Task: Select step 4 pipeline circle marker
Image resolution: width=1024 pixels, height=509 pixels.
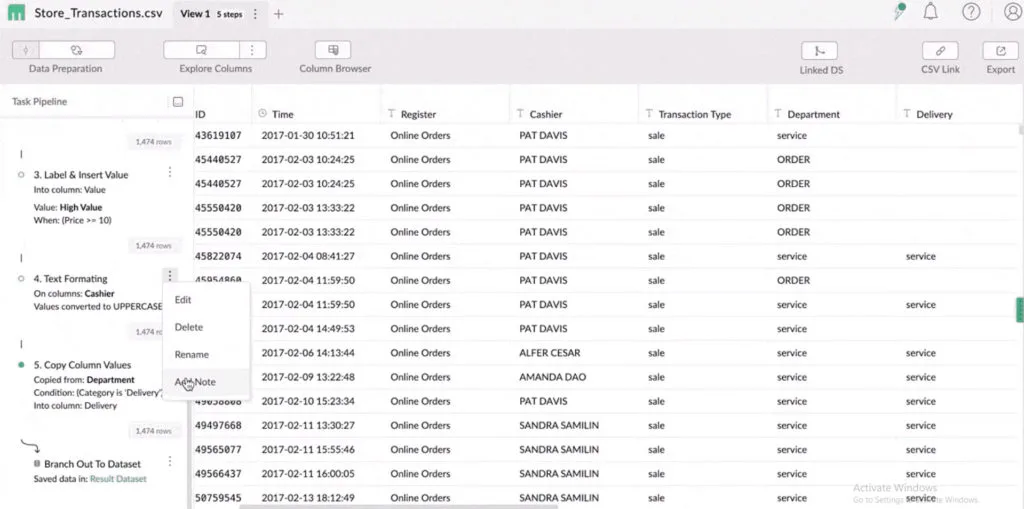Action: 21,278
